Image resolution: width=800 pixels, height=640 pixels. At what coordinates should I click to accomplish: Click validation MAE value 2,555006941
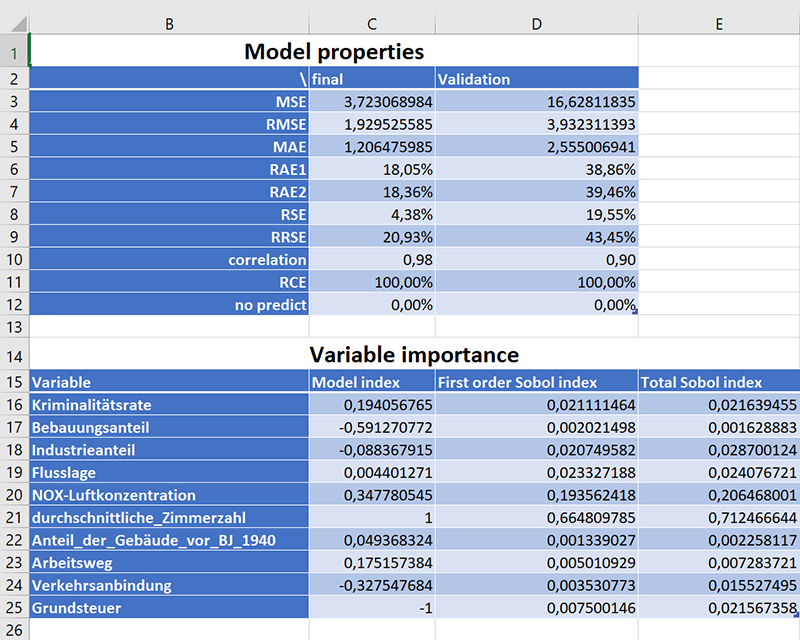click(x=537, y=146)
